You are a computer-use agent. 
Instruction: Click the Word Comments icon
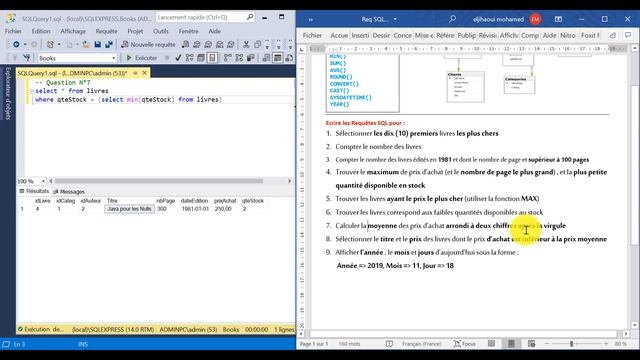(628, 36)
